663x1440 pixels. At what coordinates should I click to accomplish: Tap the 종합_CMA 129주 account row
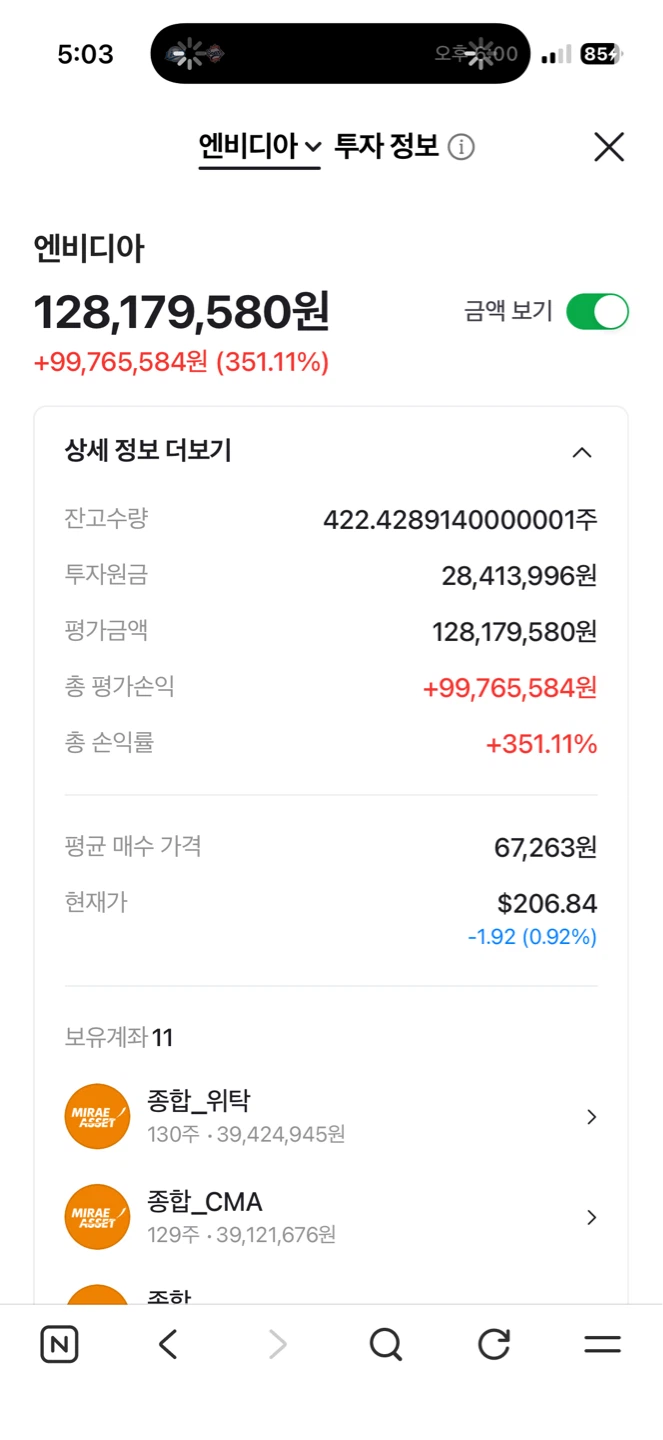point(331,1217)
